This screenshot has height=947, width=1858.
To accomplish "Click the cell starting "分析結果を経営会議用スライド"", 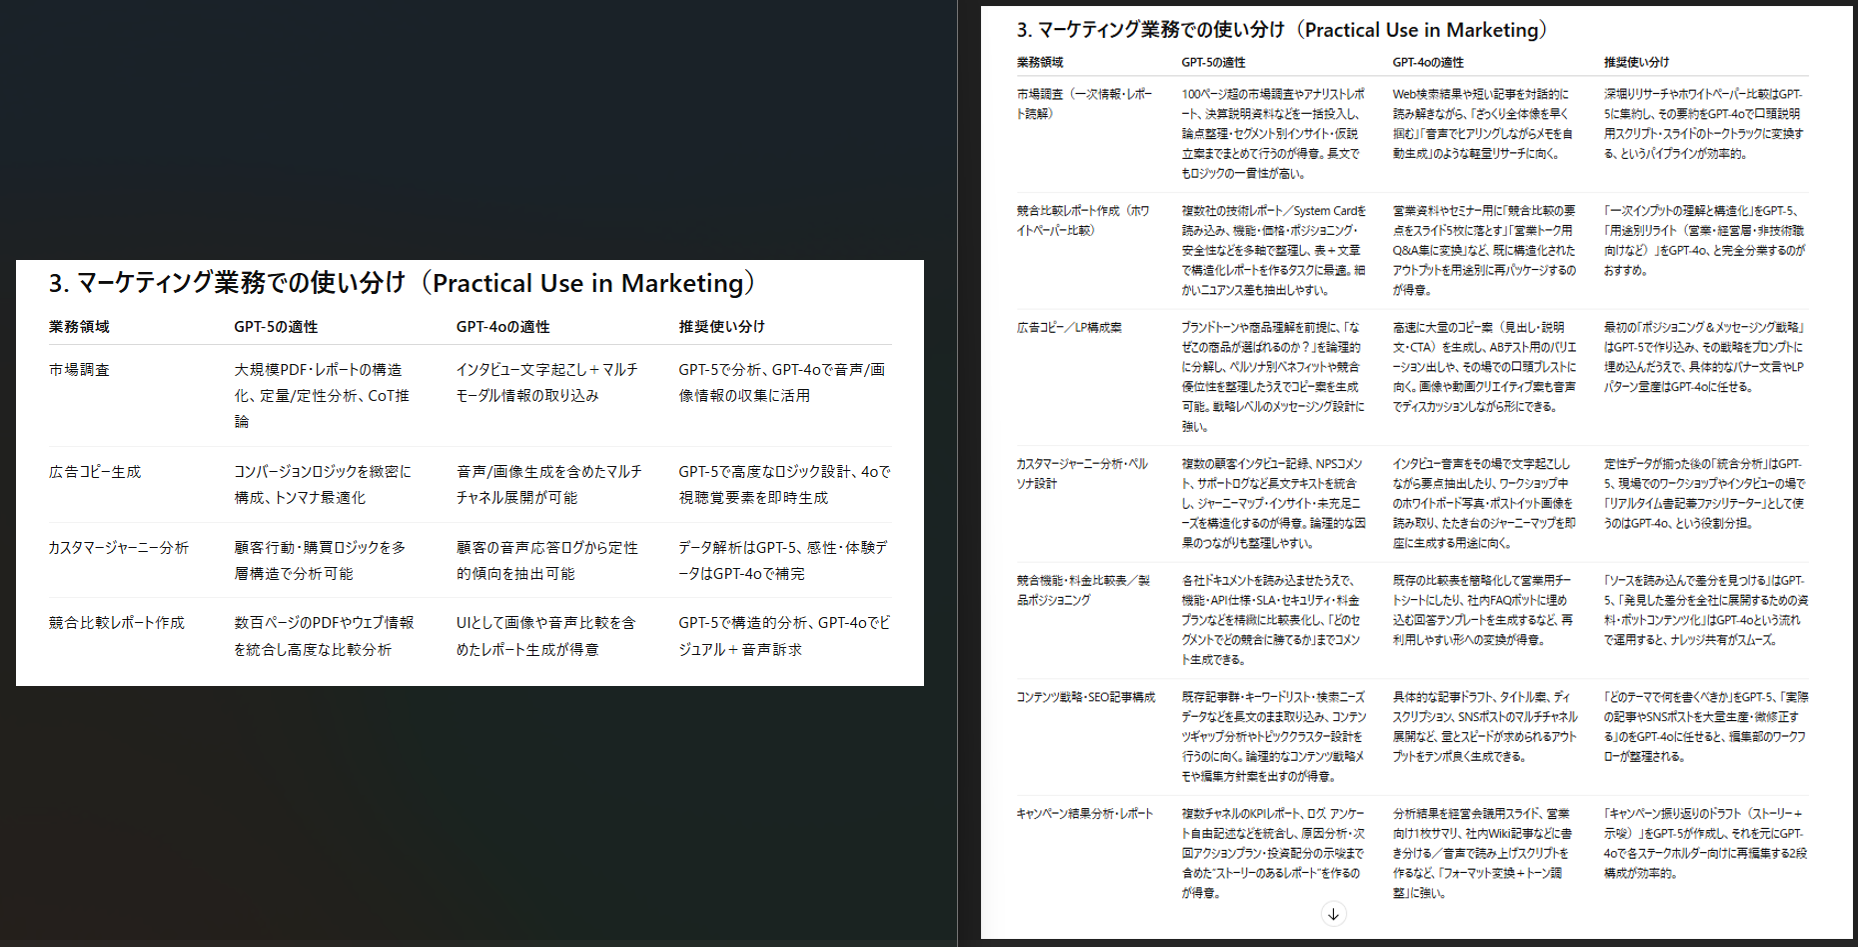I will 1482,854.
